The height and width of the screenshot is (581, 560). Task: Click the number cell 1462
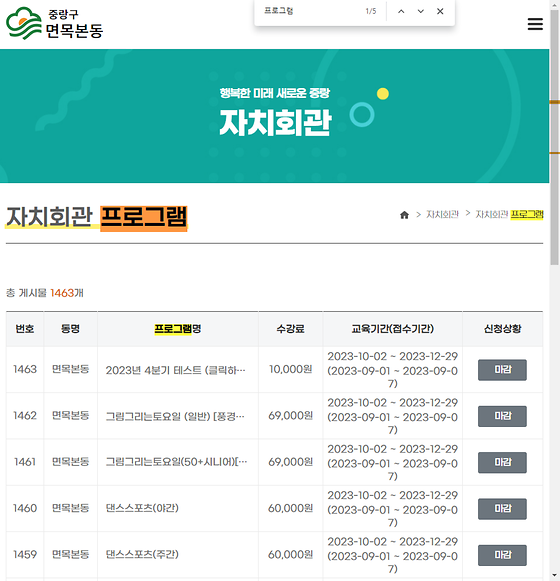coord(25,416)
